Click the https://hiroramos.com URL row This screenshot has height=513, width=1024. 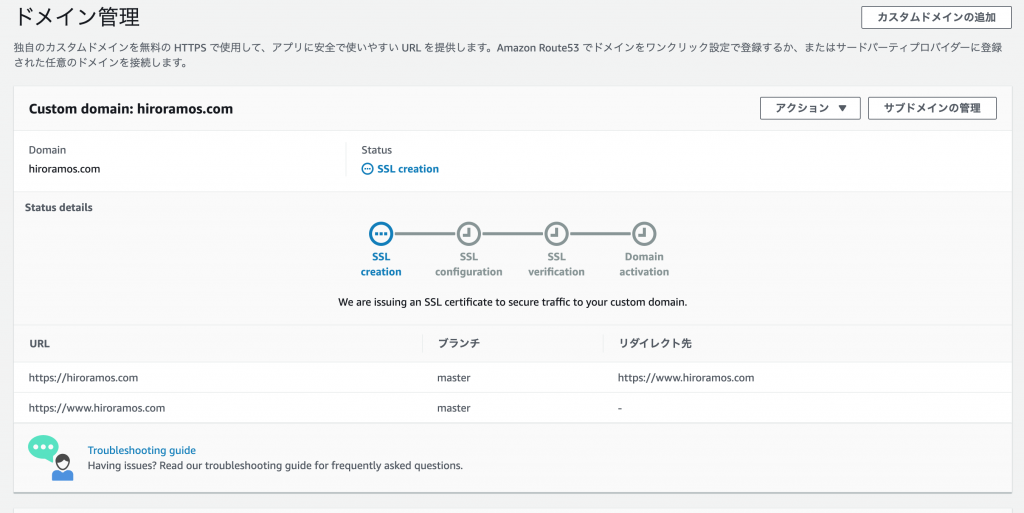(x=512, y=377)
